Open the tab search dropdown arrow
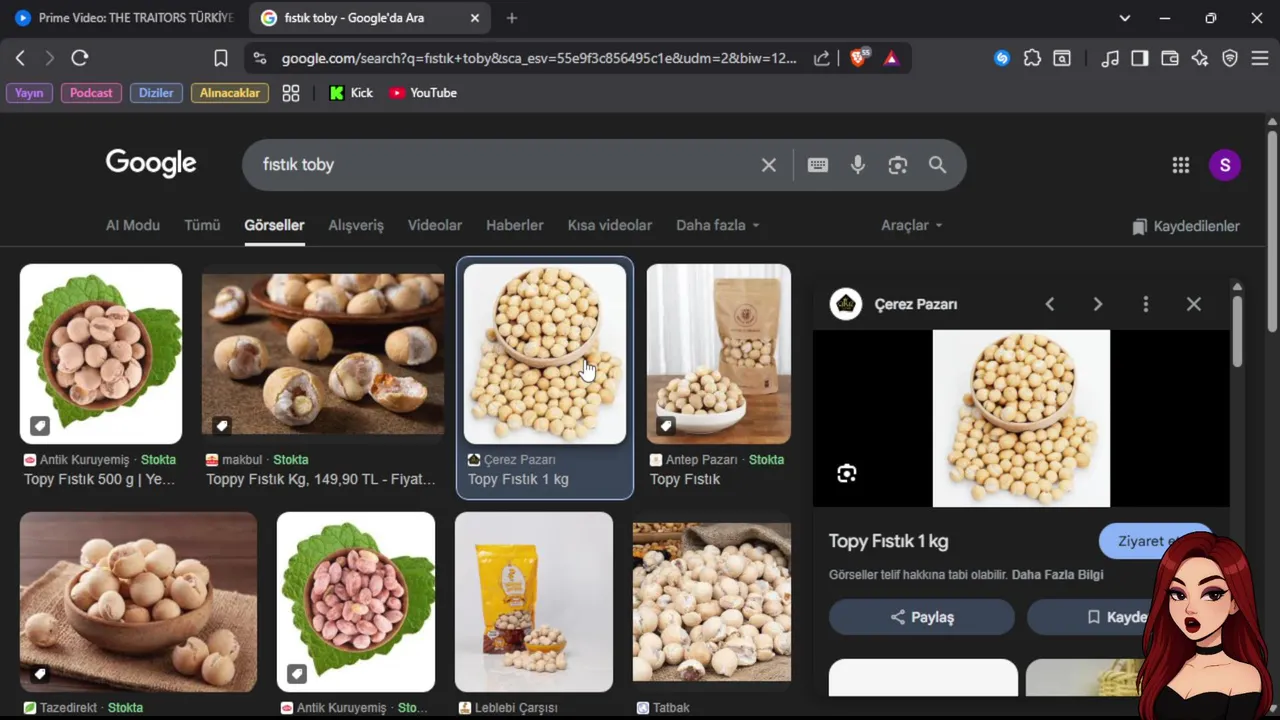Viewport: 1280px width, 720px height. (1125, 18)
